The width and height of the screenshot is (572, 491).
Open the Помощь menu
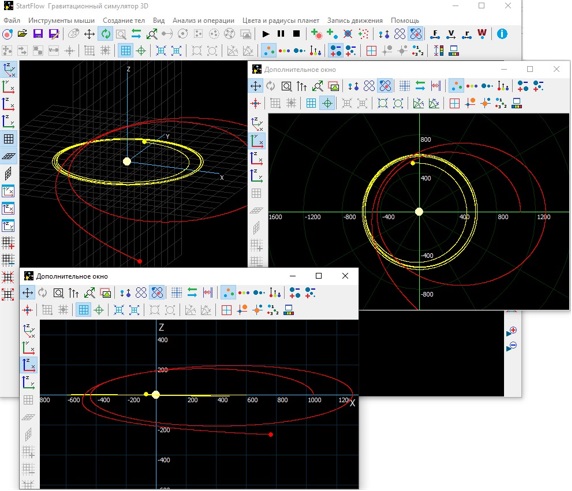(405, 20)
